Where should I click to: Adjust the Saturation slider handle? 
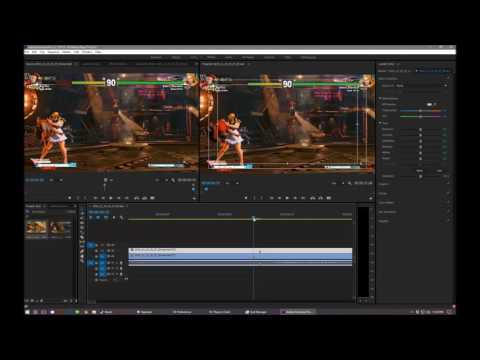[420, 176]
